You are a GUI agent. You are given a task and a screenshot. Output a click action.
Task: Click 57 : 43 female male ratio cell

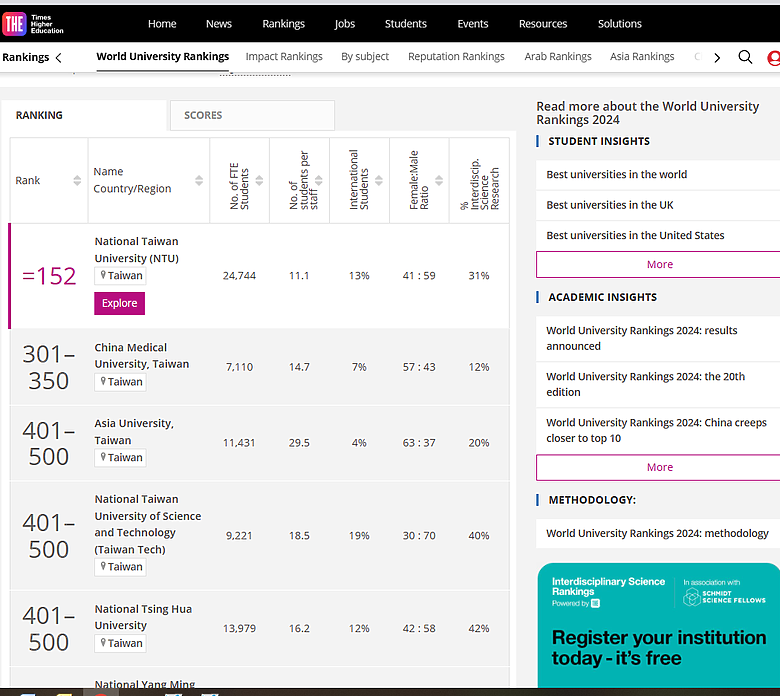(419, 367)
